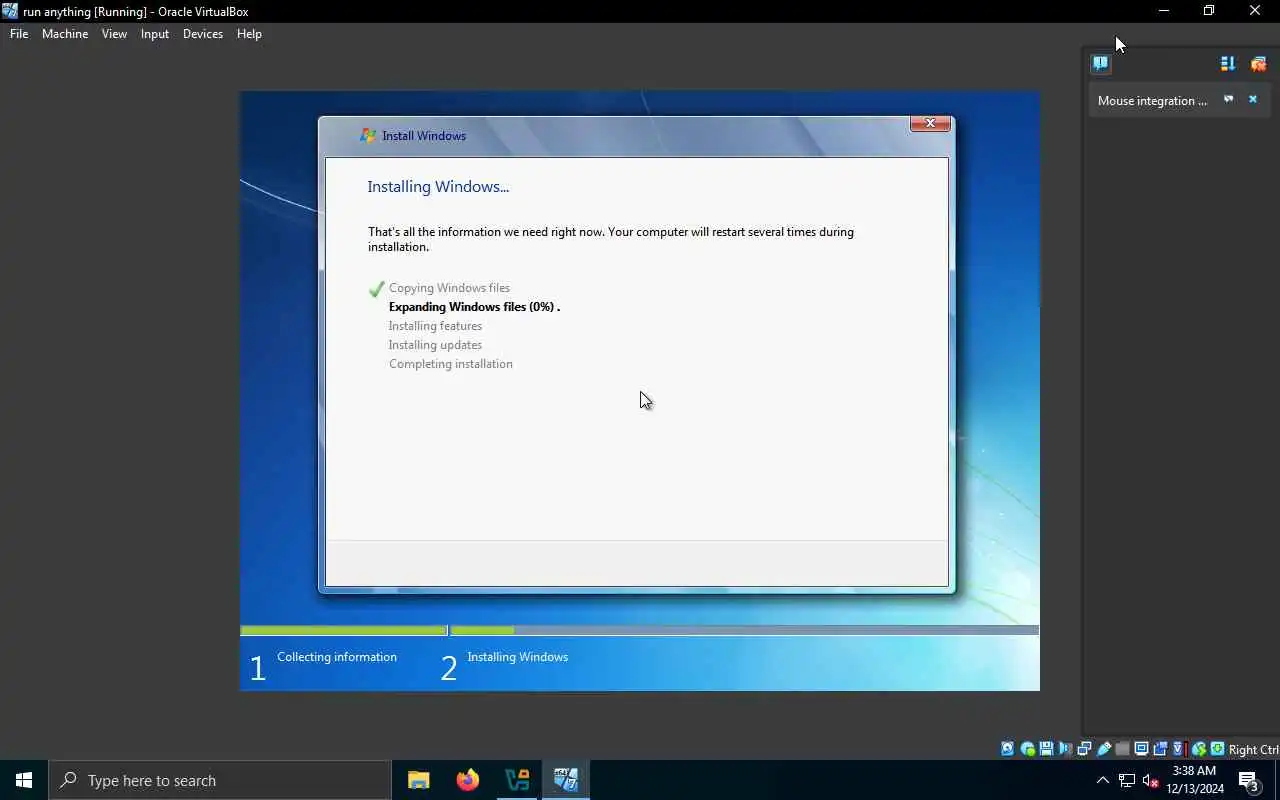Click stage 1 'Collecting information' label
The image size is (1280, 800).
(x=337, y=656)
